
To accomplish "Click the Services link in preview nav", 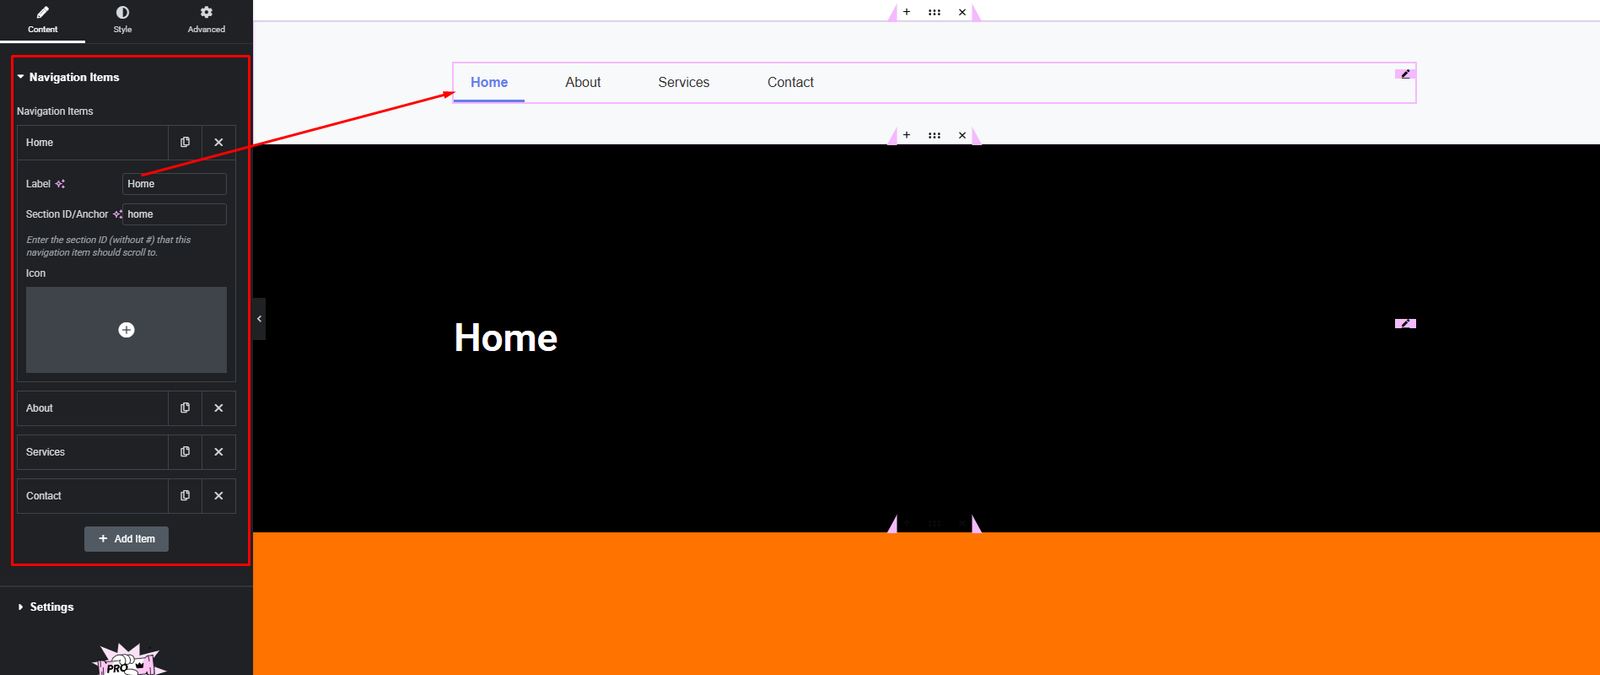I will coord(683,82).
